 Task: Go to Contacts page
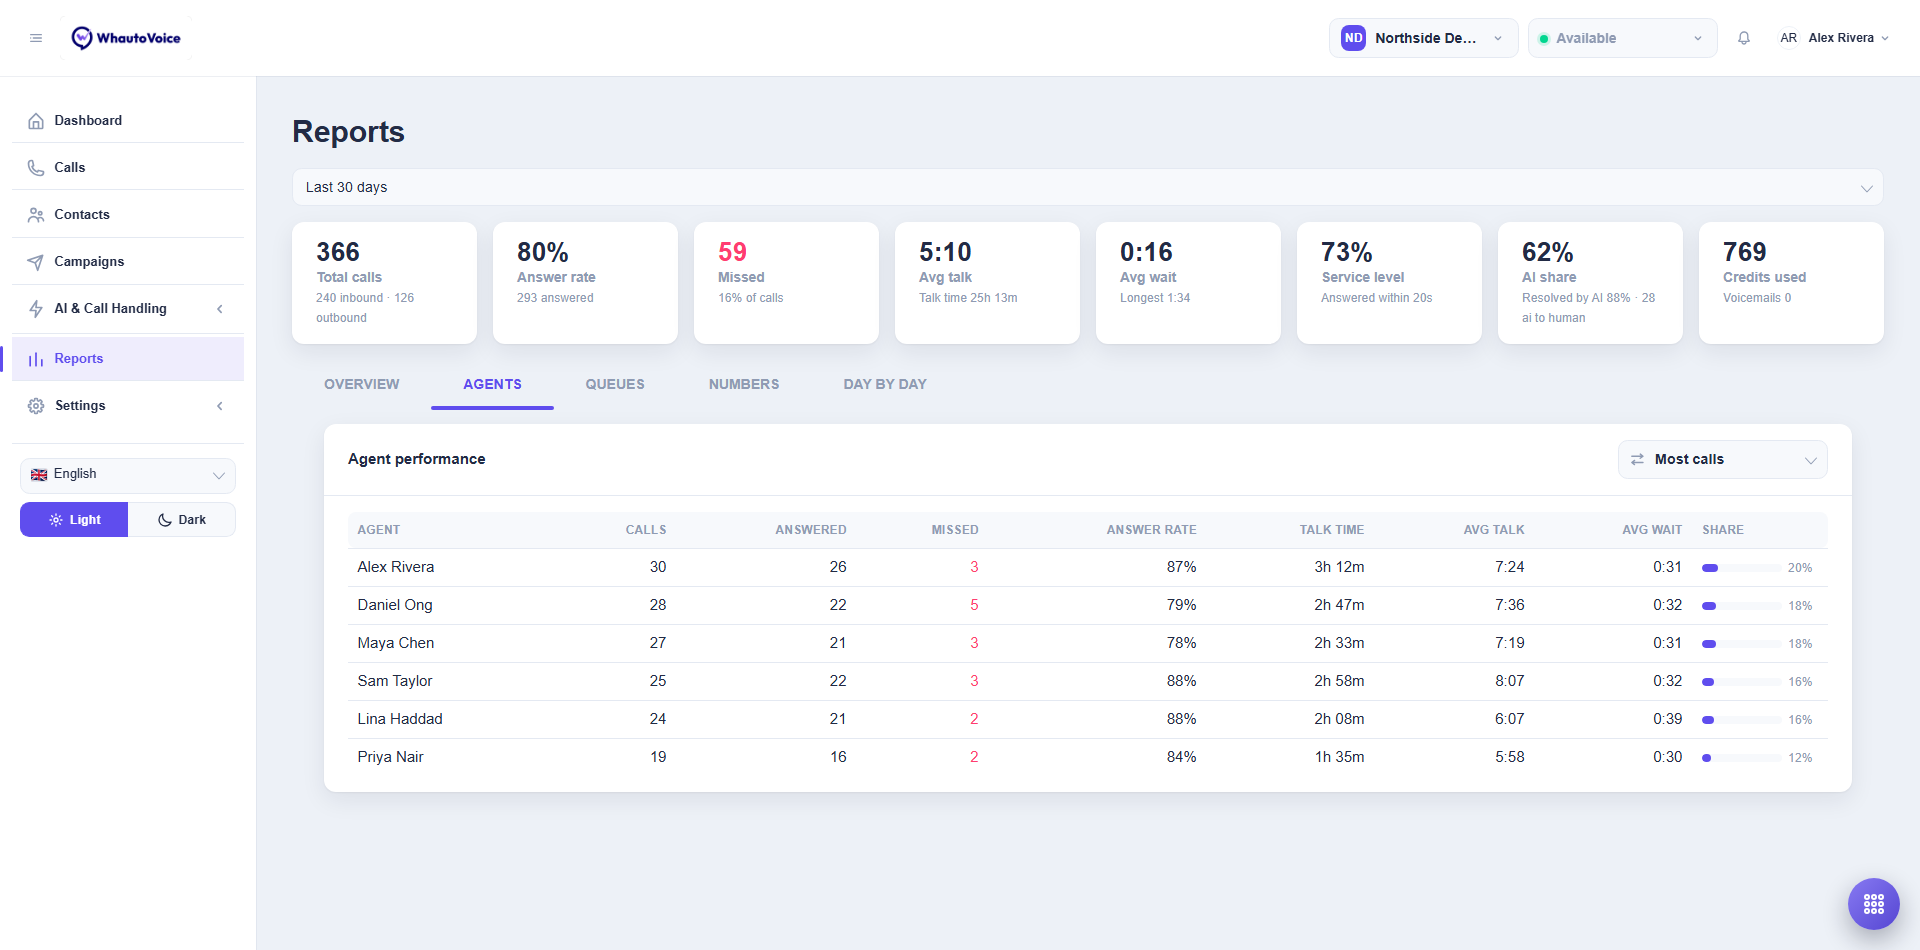pyautogui.click(x=128, y=215)
